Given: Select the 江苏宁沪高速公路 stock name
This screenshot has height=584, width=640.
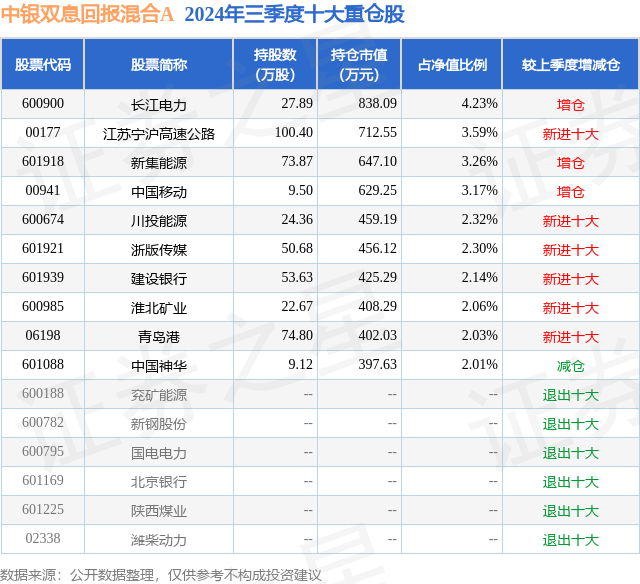Looking at the screenshot, I should pos(159,134).
